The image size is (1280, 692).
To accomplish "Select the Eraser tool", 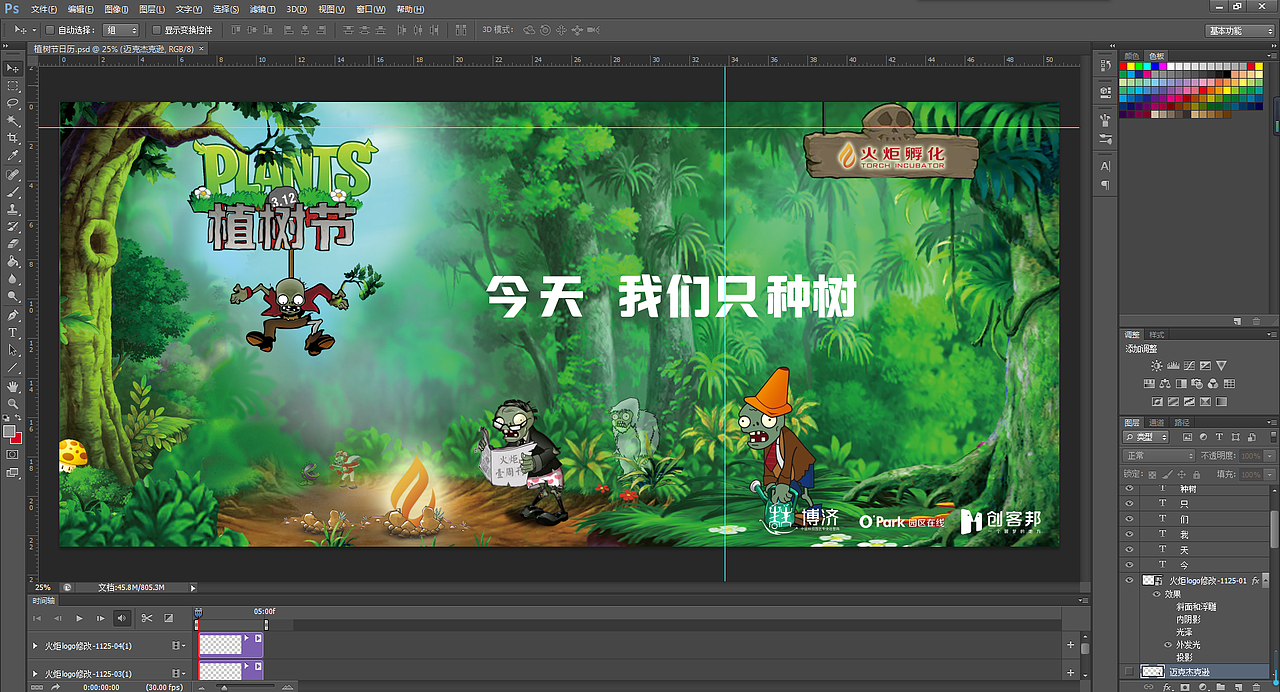I will click(x=13, y=244).
